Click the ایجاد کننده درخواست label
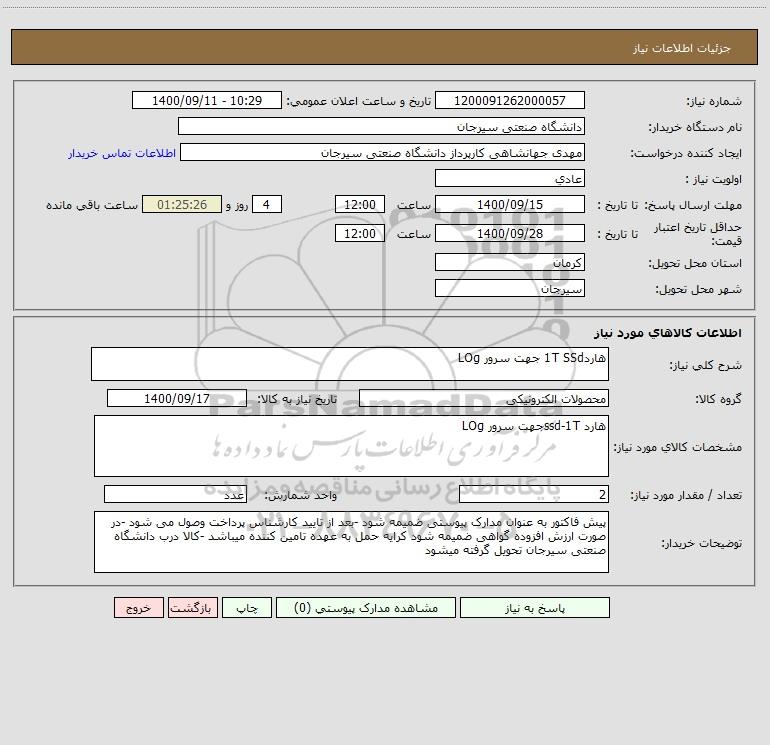This screenshot has height=745, width=770. (686, 153)
